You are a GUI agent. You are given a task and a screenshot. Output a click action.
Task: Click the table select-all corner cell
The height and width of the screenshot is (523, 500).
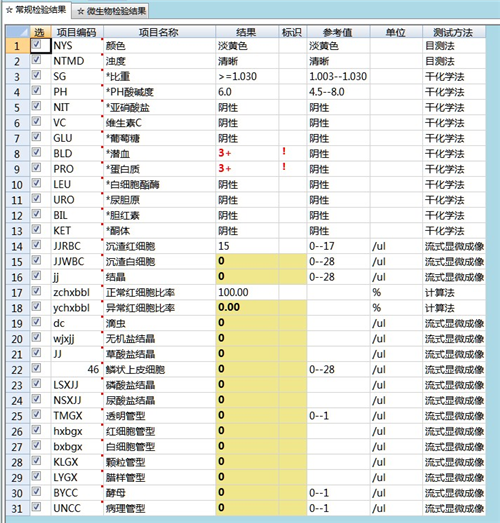[x=18, y=32]
